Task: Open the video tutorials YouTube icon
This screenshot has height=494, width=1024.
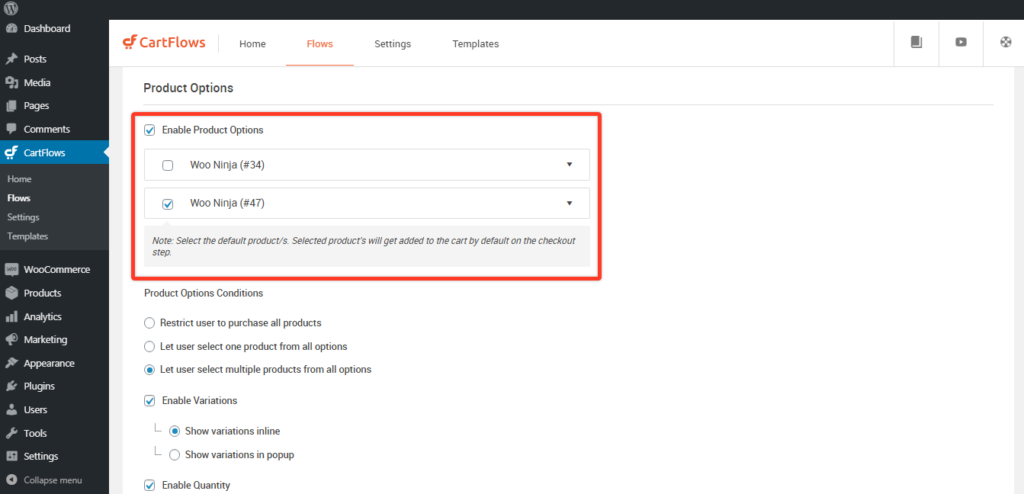Action: click(961, 42)
